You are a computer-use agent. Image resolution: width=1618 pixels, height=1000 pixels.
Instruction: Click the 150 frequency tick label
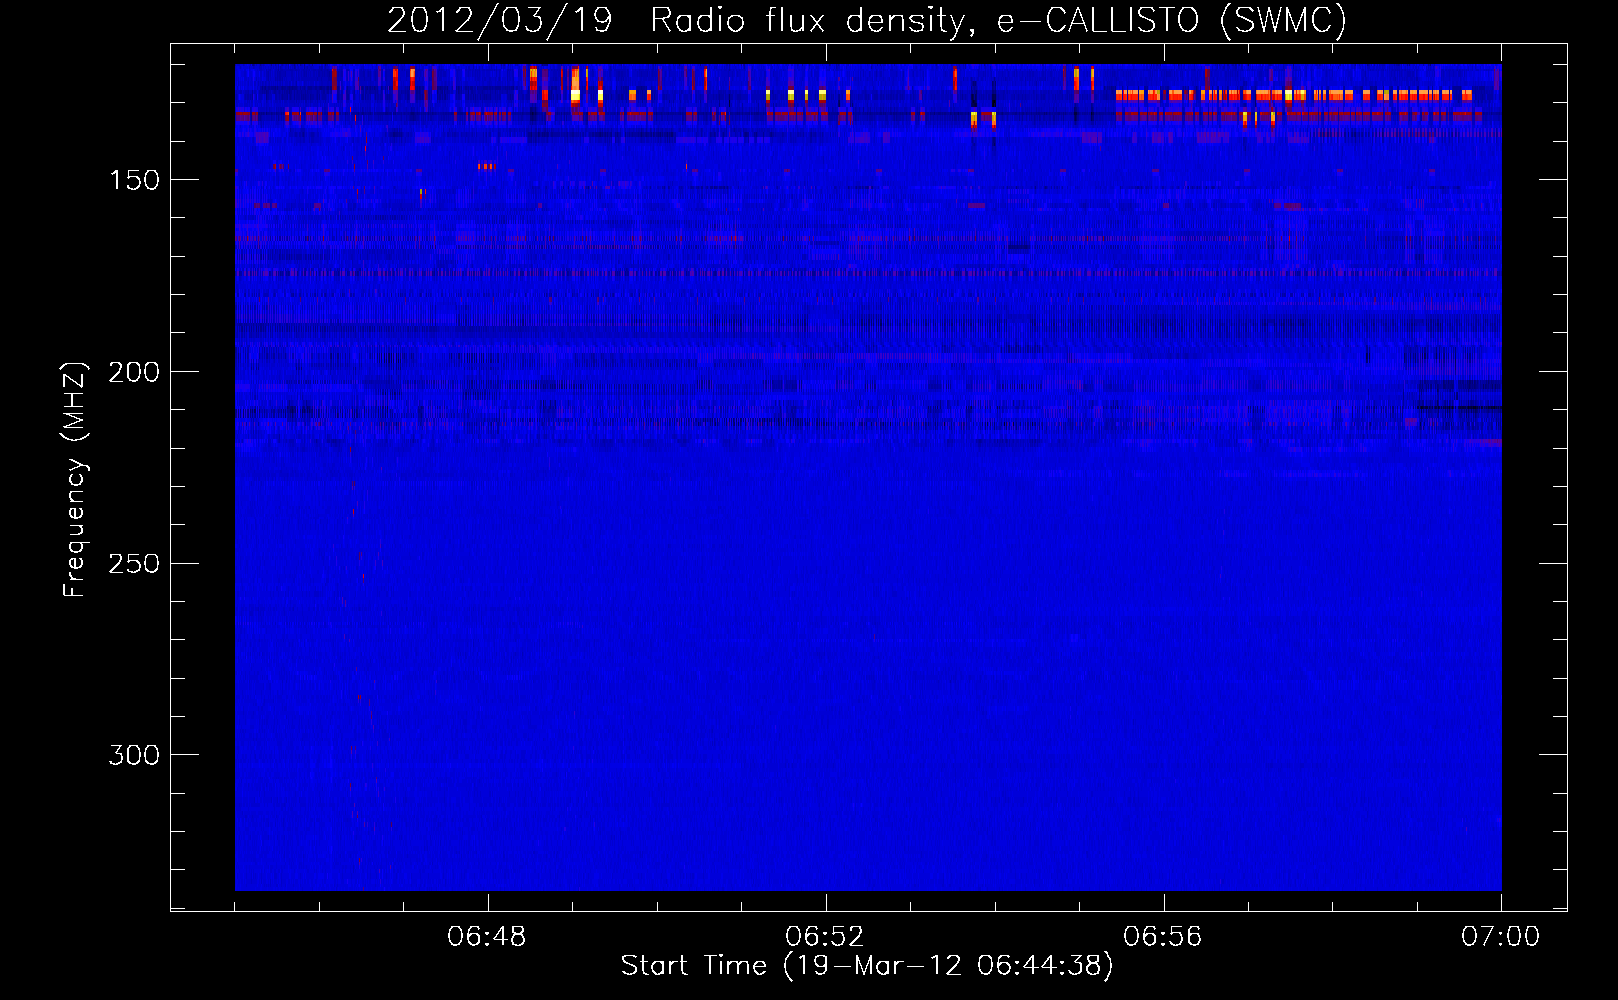tap(134, 180)
